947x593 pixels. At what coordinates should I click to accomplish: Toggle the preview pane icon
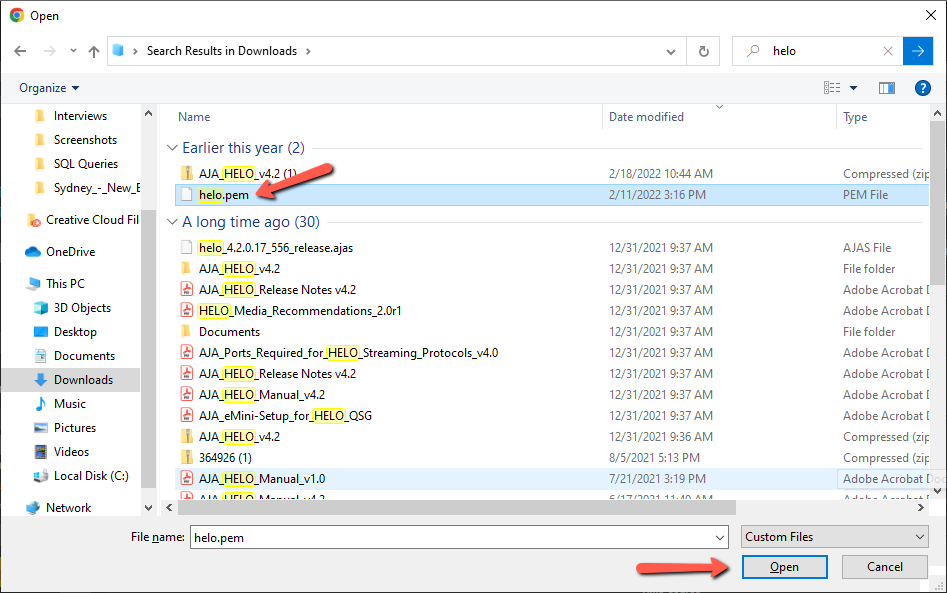point(887,88)
